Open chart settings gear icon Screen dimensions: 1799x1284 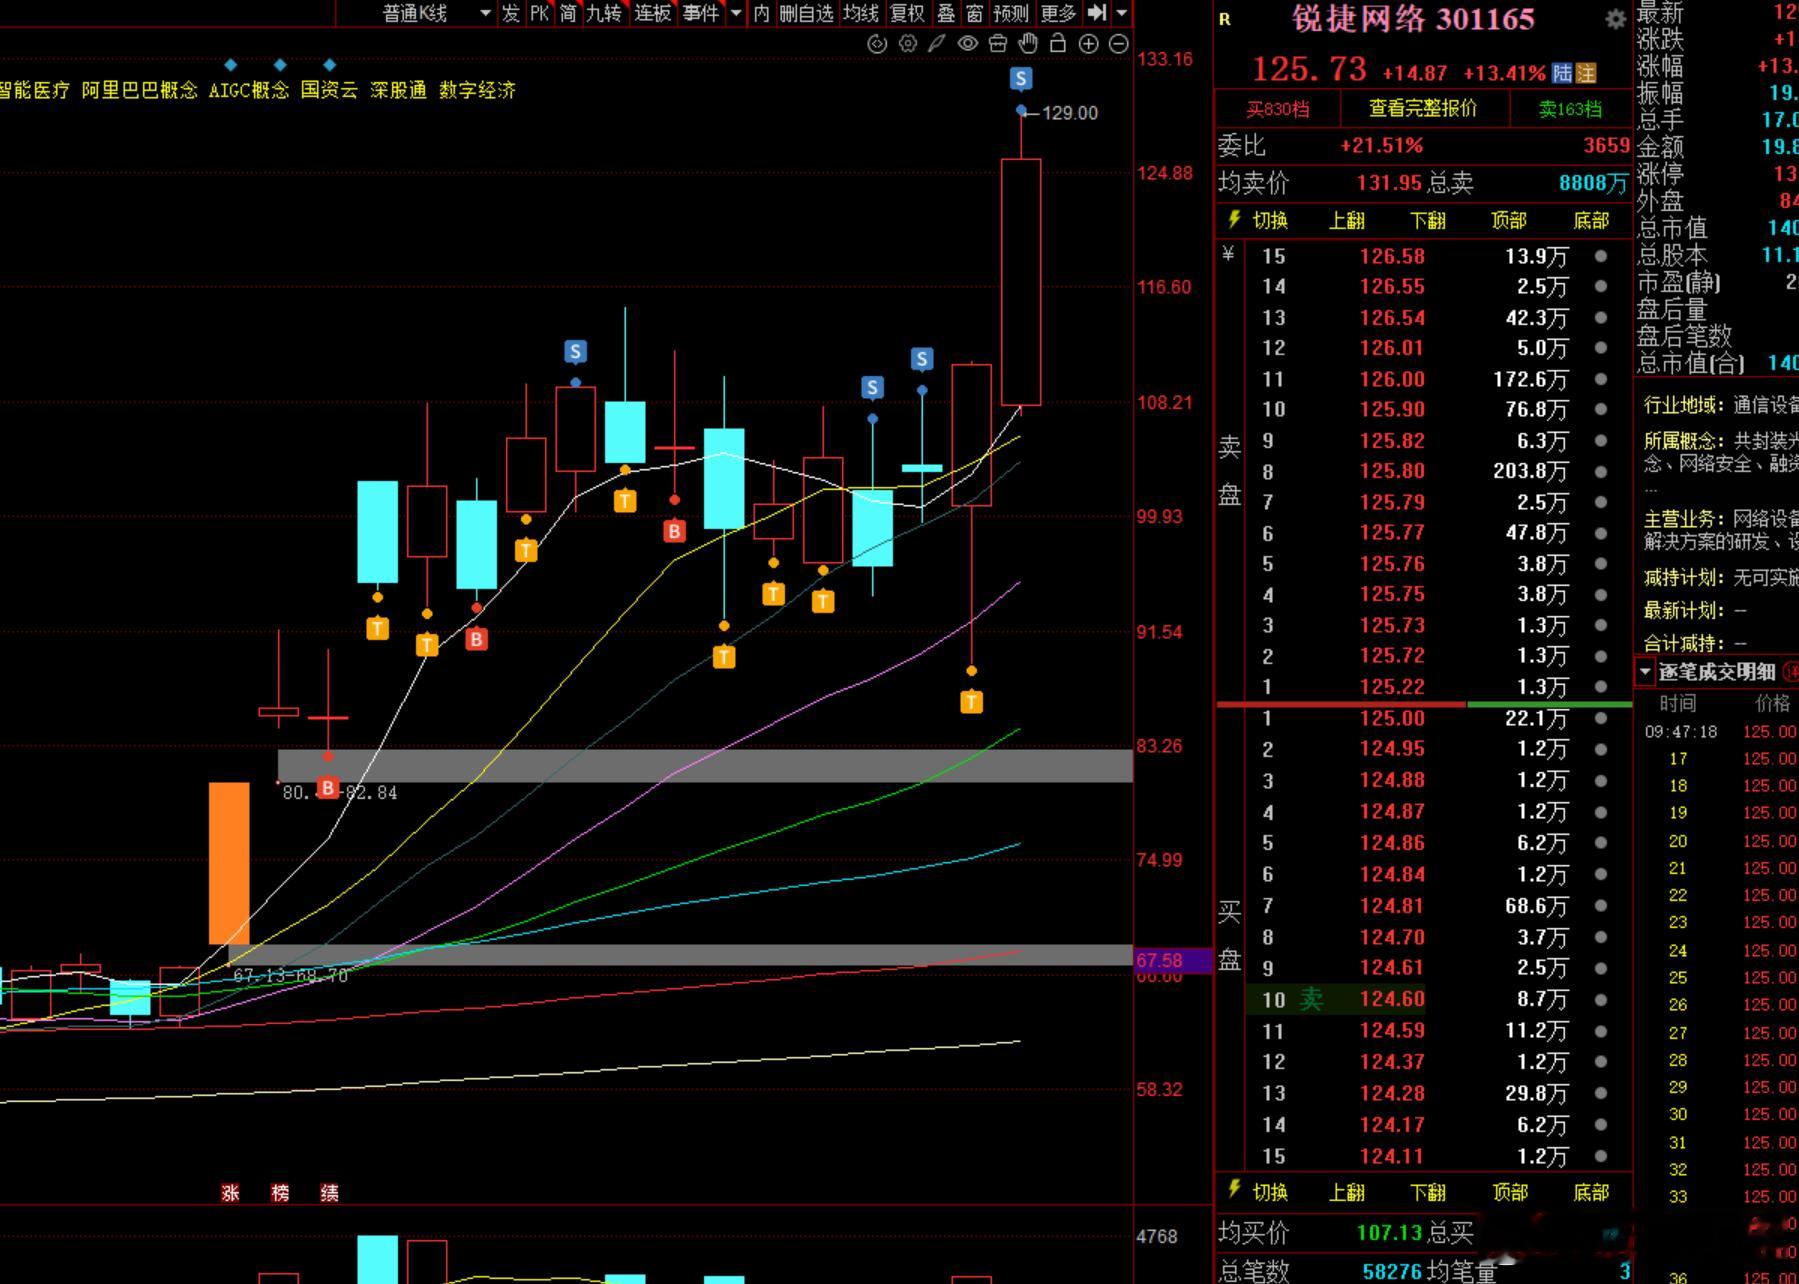(x=907, y=43)
